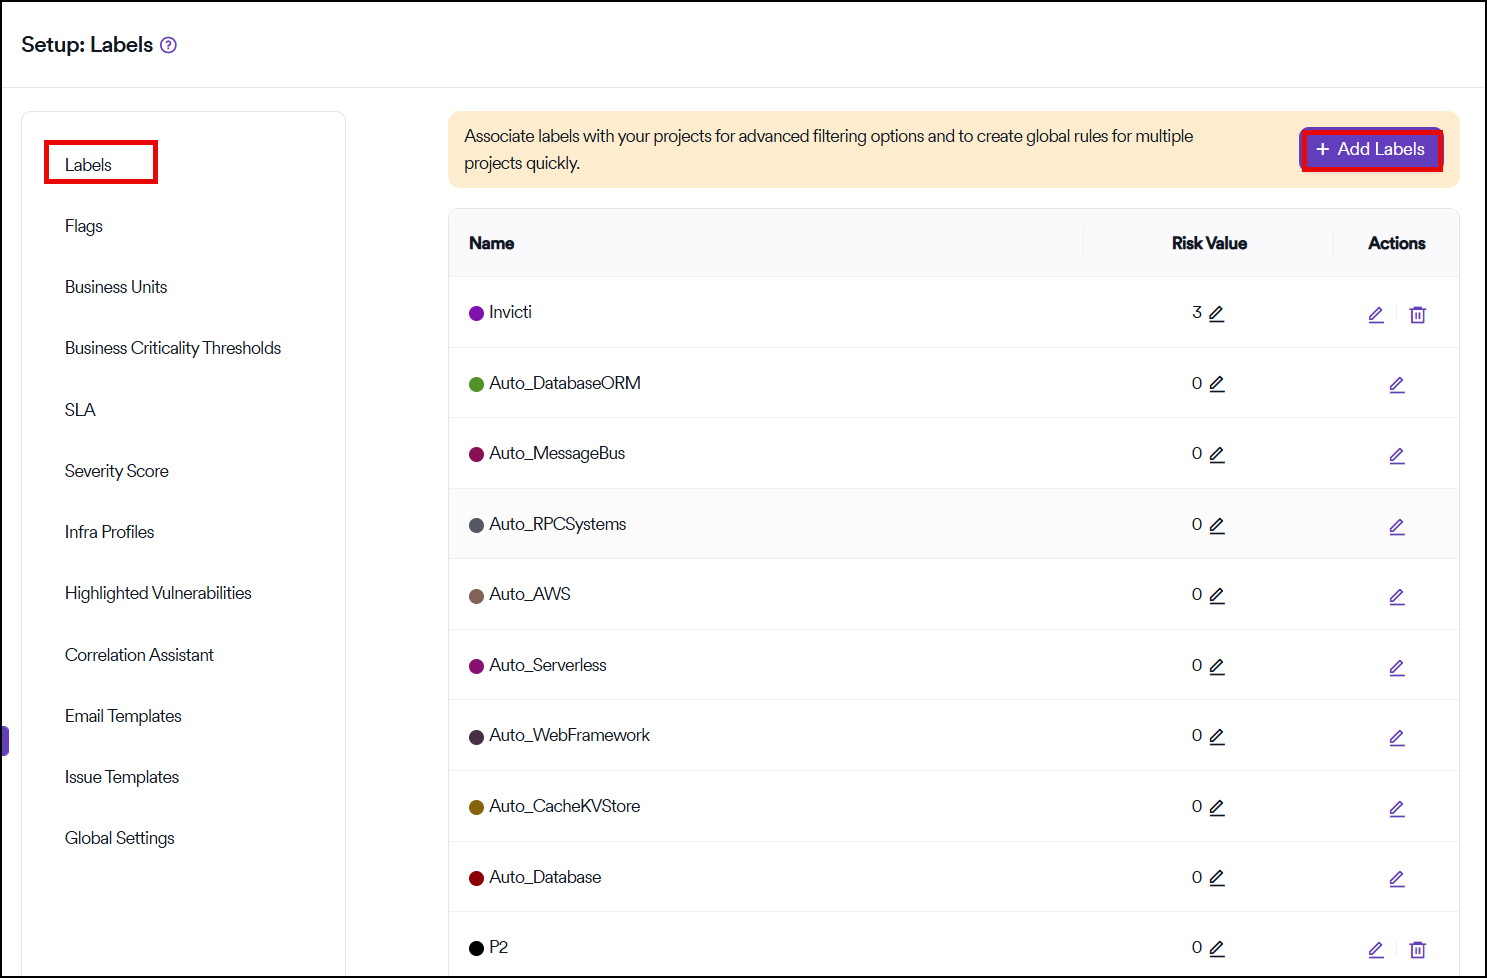Delete the Invicti label
1487x978 pixels.
tap(1417, 315)
